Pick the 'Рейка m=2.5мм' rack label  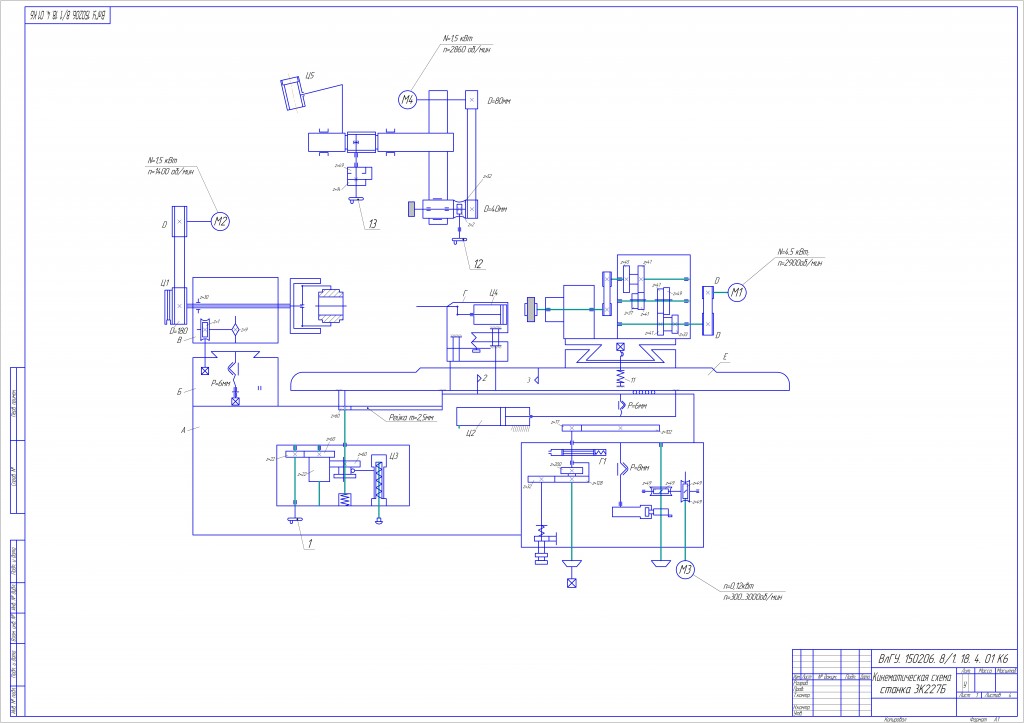tap(411, 417)
